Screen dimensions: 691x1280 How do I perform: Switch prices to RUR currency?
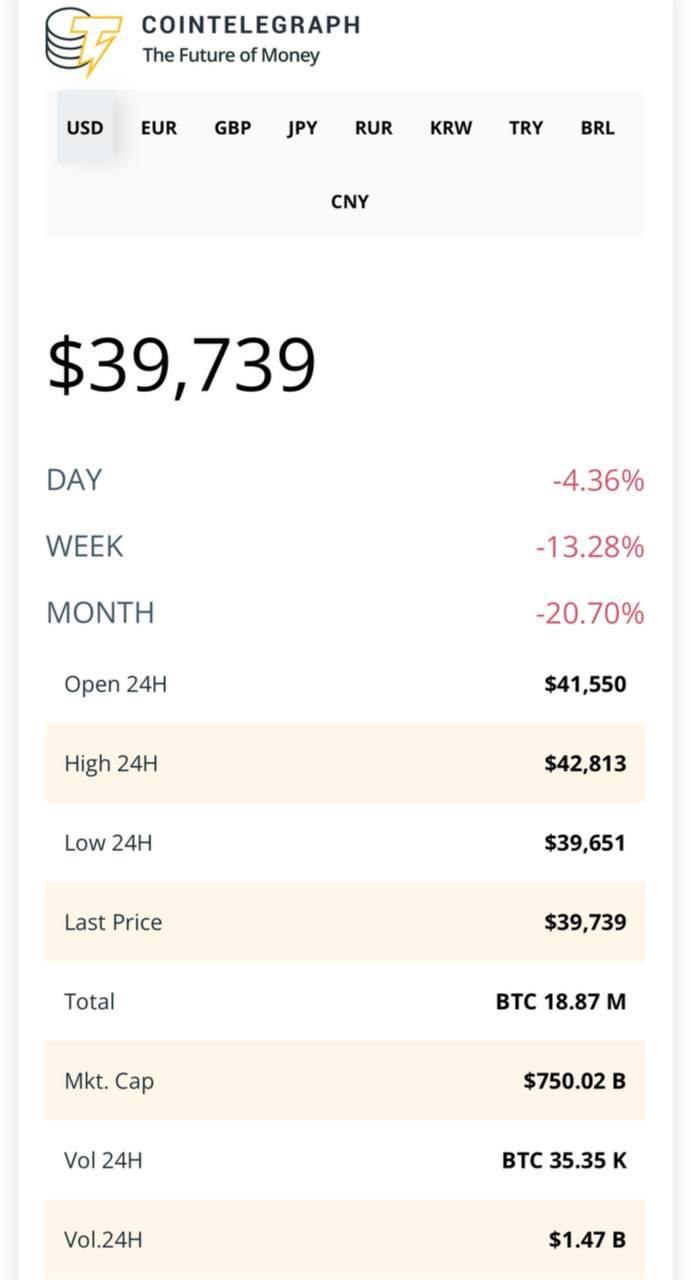(374, 128)
